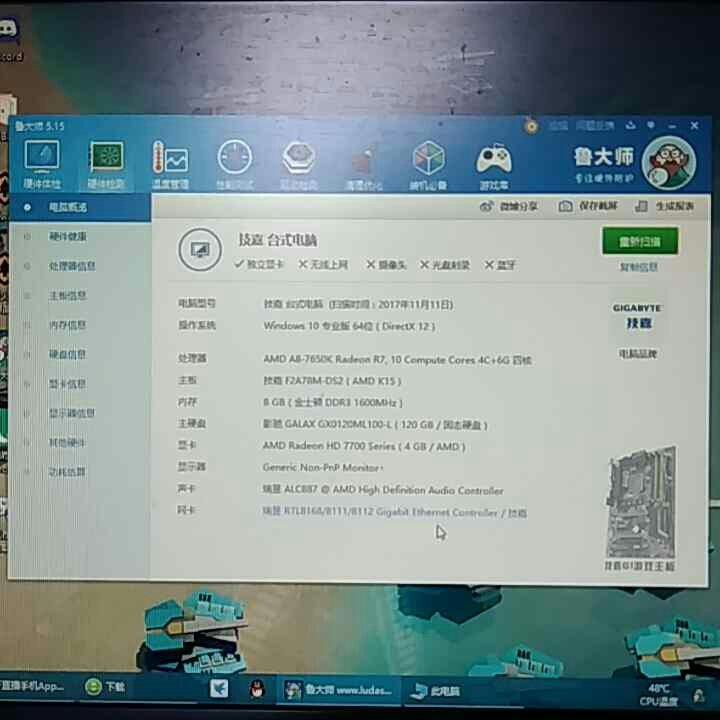Share via 微博分享
Viewport: 720px width, 720px height.
(509, 206)
